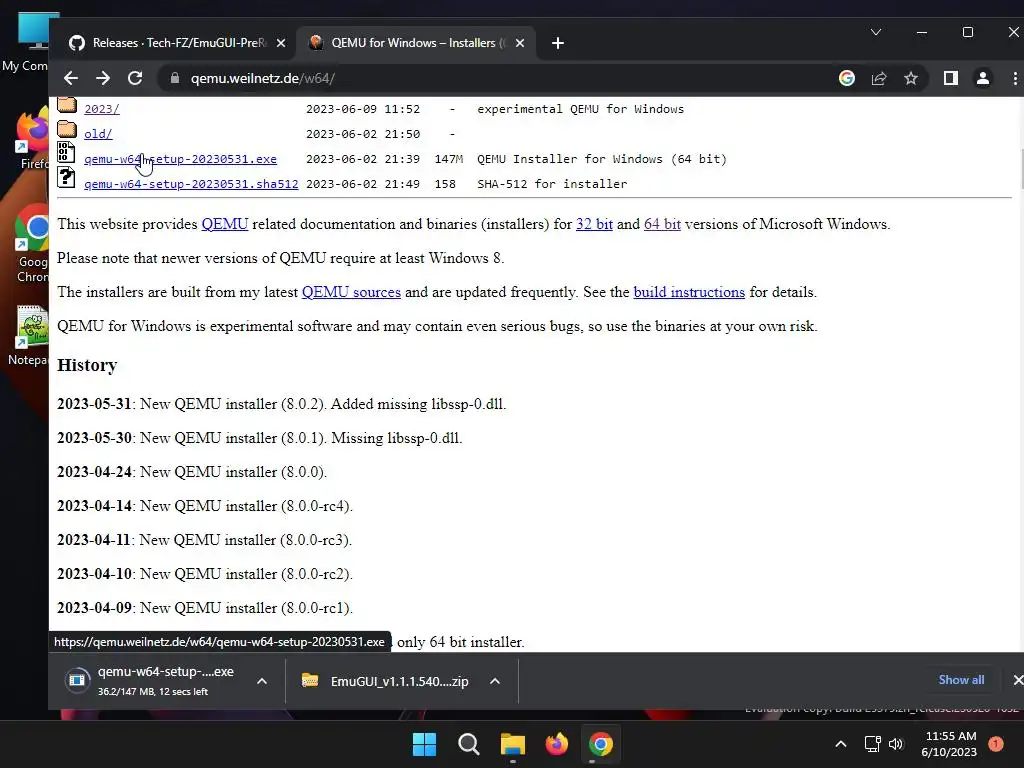Follow the QEMU link in first paragraph
The image size is (1024, 768).
click(225, 224)
